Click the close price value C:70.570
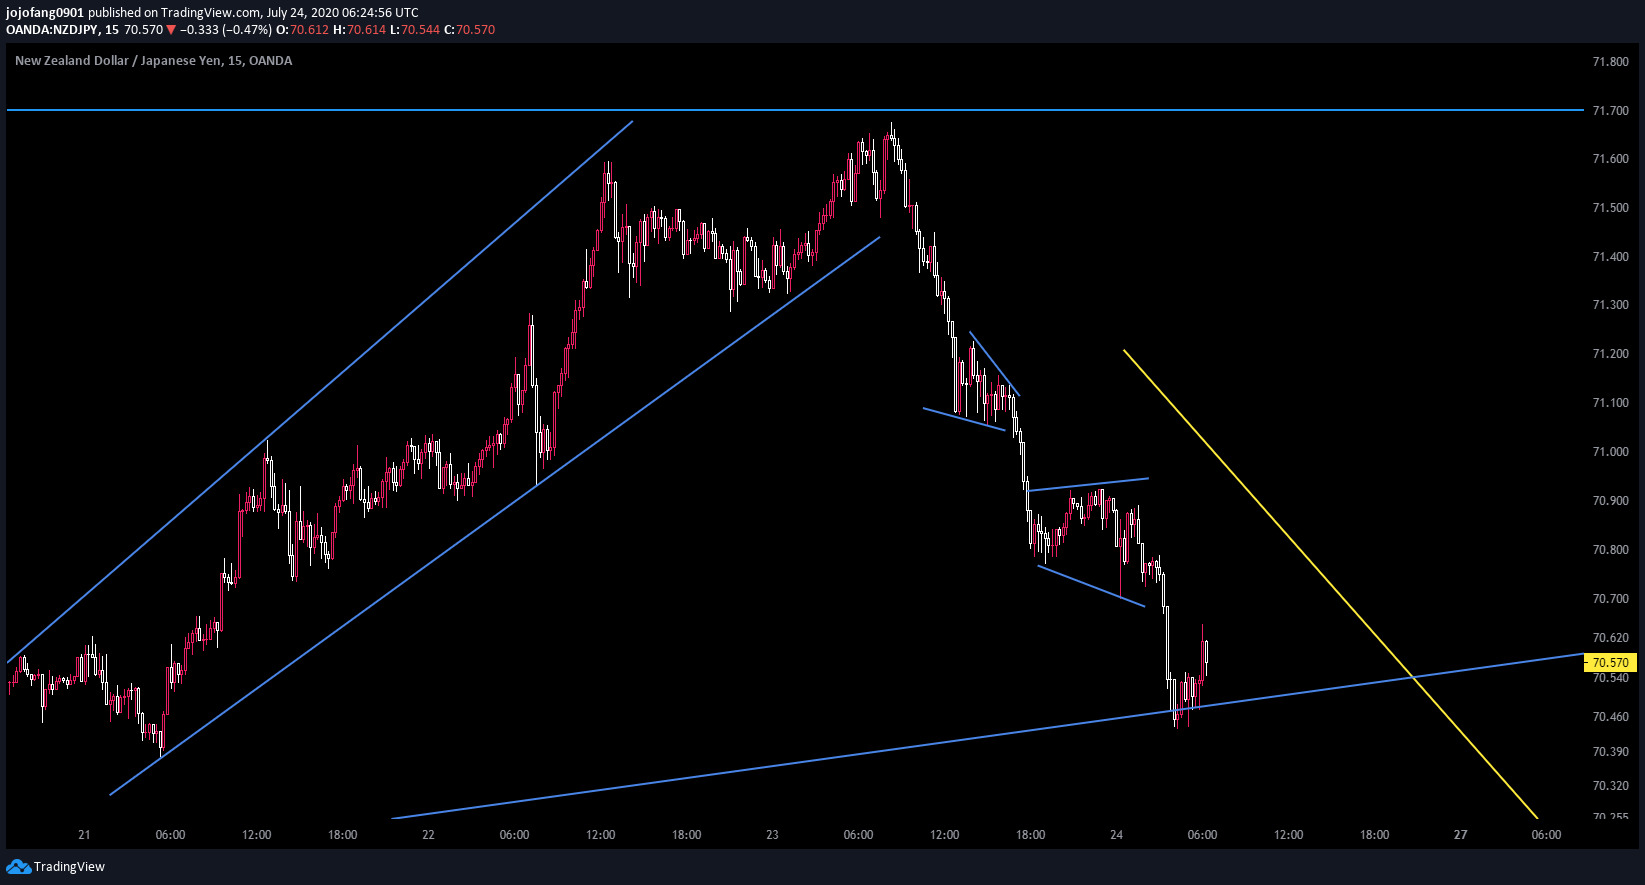The height and width of the screenshot is (885, 1645). tap(469, 30)
